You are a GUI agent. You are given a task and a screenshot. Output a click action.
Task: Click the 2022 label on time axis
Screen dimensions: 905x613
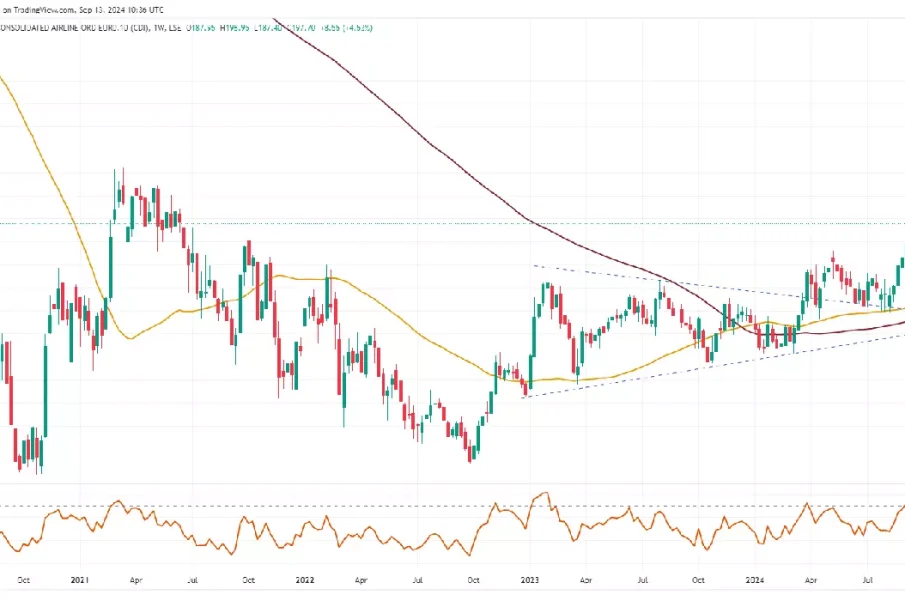306,579
